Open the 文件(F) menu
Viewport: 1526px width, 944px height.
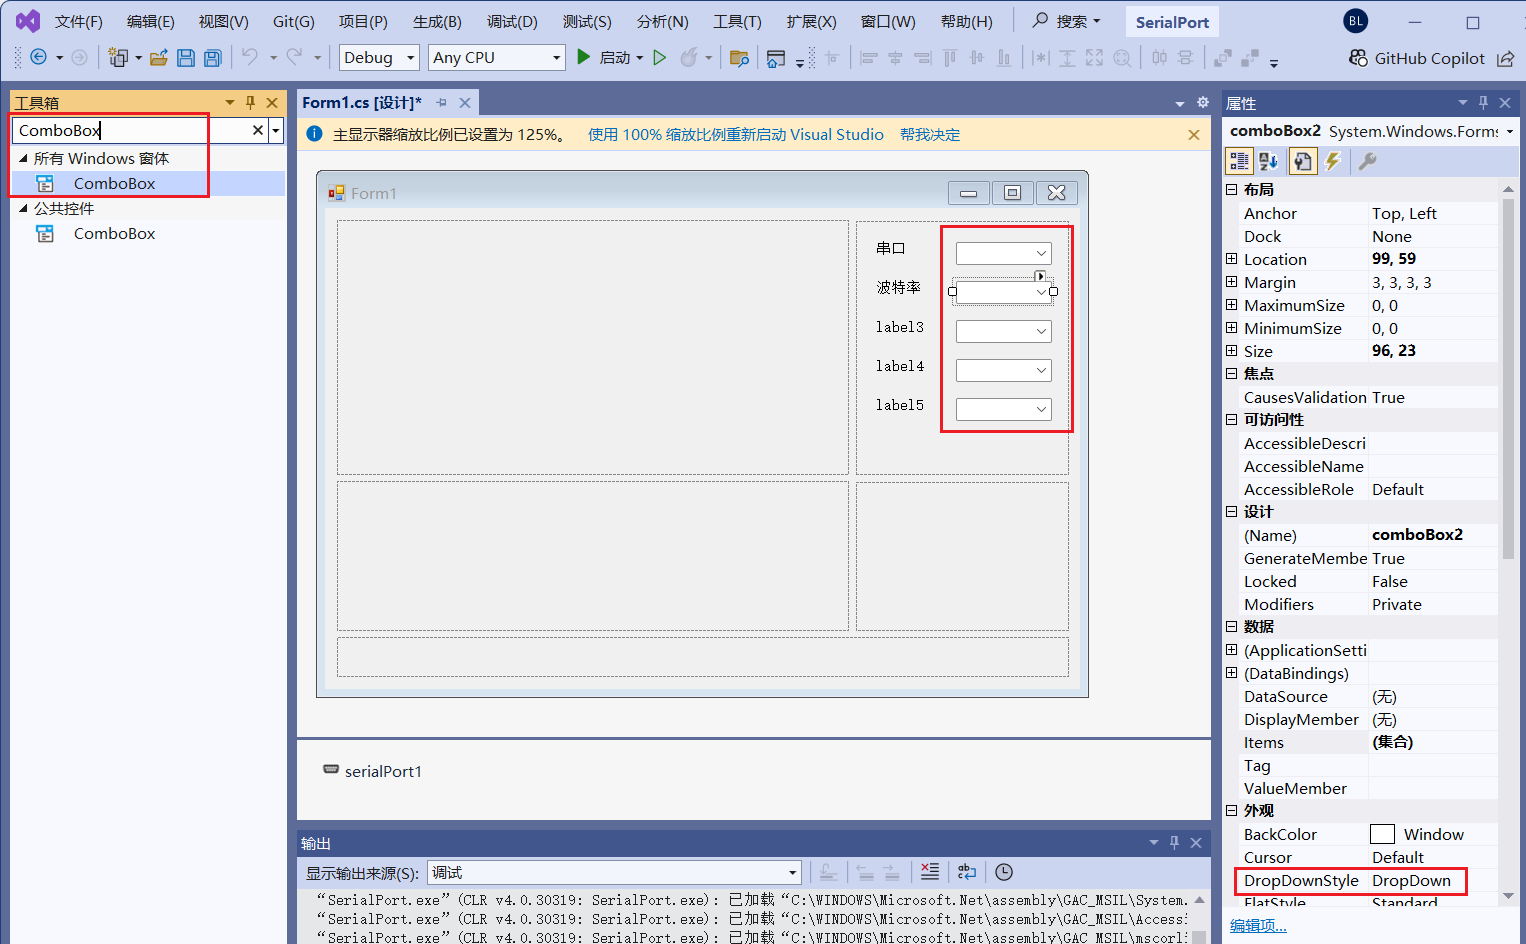click(x=79, y=21)
